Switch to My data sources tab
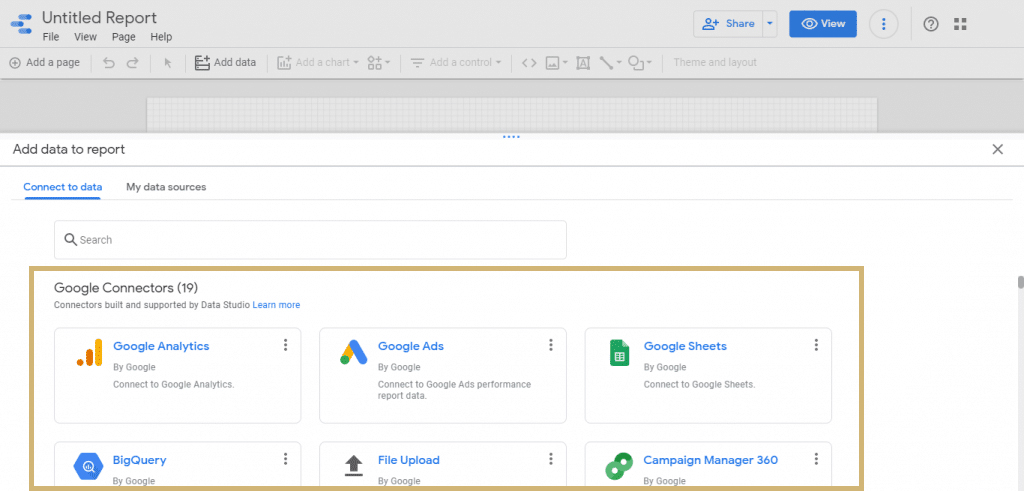The image size is (1024, 491). (x=166, y=187)
